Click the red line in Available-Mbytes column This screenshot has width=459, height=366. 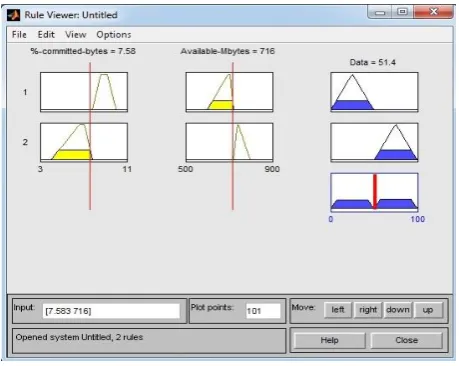(233, 136)
